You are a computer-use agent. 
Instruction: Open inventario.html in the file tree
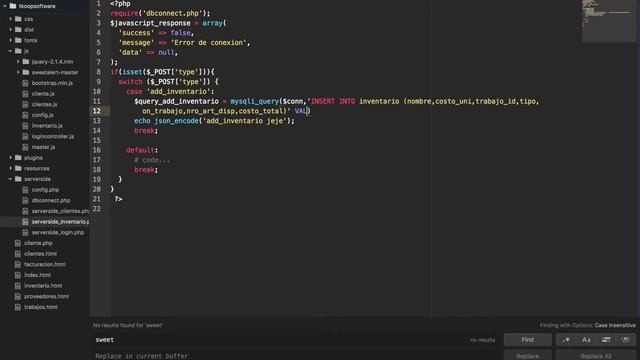click(x=43, y=286)
